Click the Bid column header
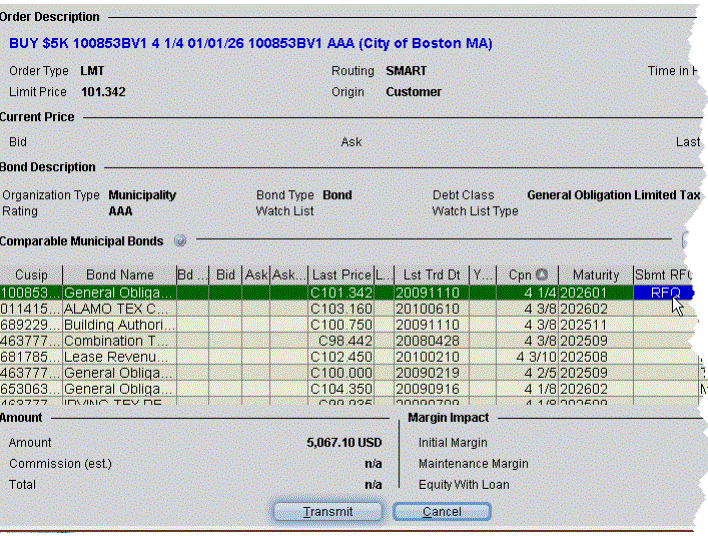Viewport: 708px width, 536px height. 225,275
